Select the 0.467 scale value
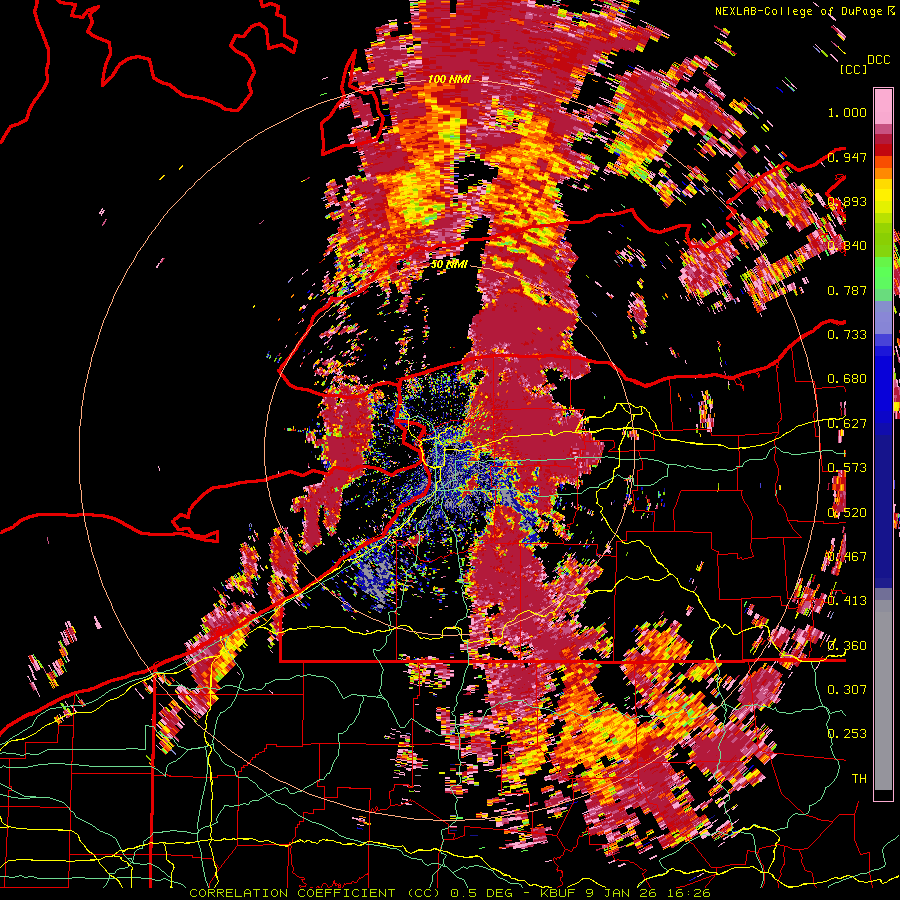 click(x=847, y=557)
